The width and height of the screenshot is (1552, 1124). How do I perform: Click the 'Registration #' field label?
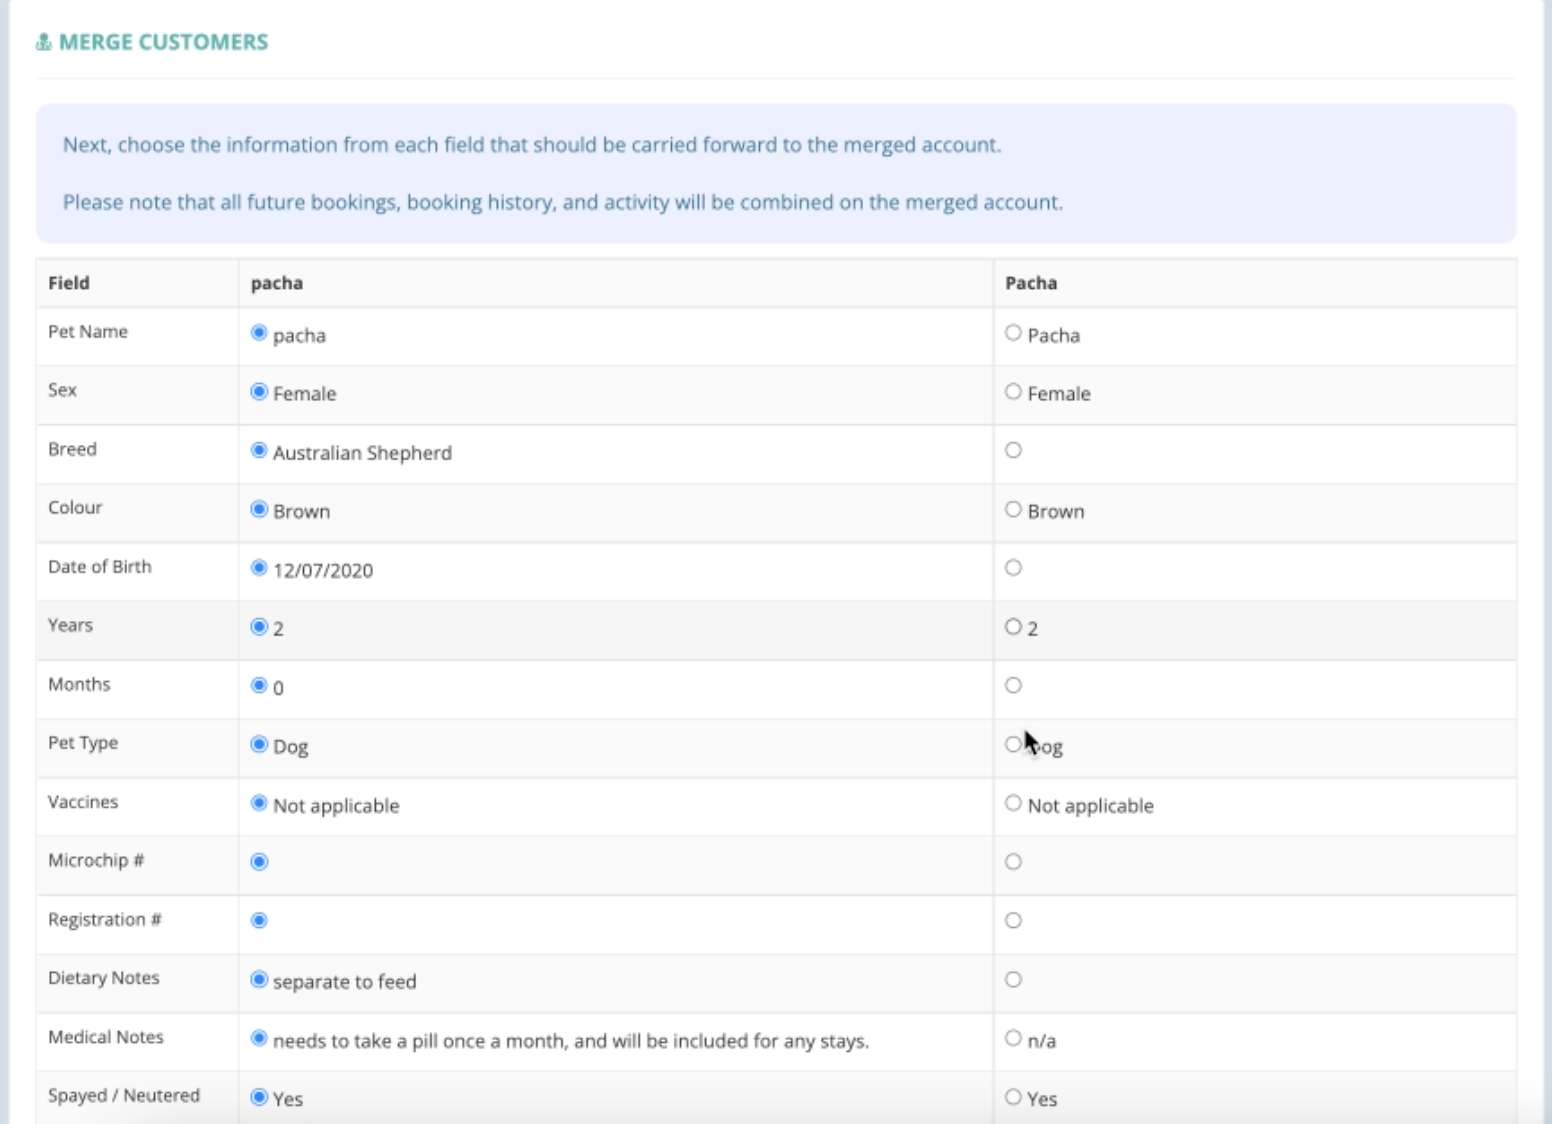pyautogui.click(x=105, y=919)
